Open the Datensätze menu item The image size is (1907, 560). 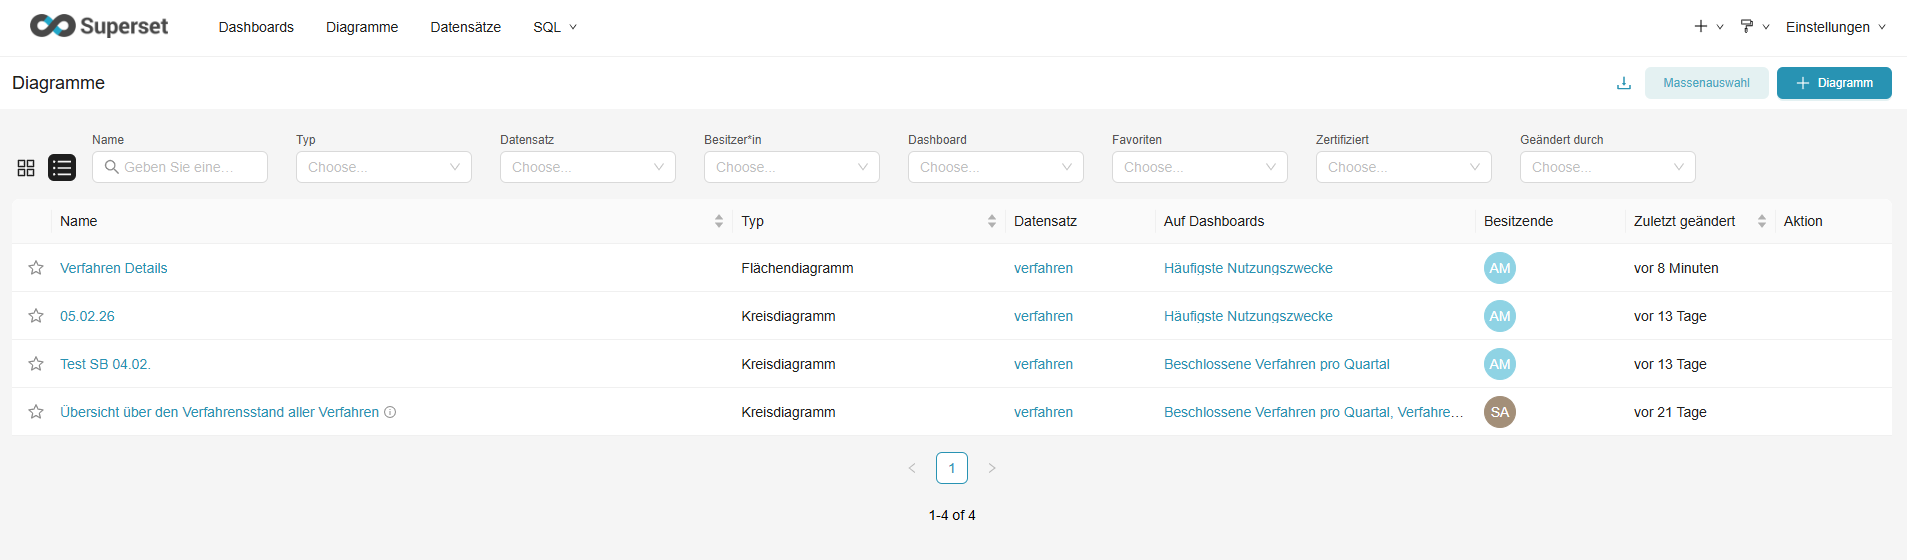click(465, 27)
